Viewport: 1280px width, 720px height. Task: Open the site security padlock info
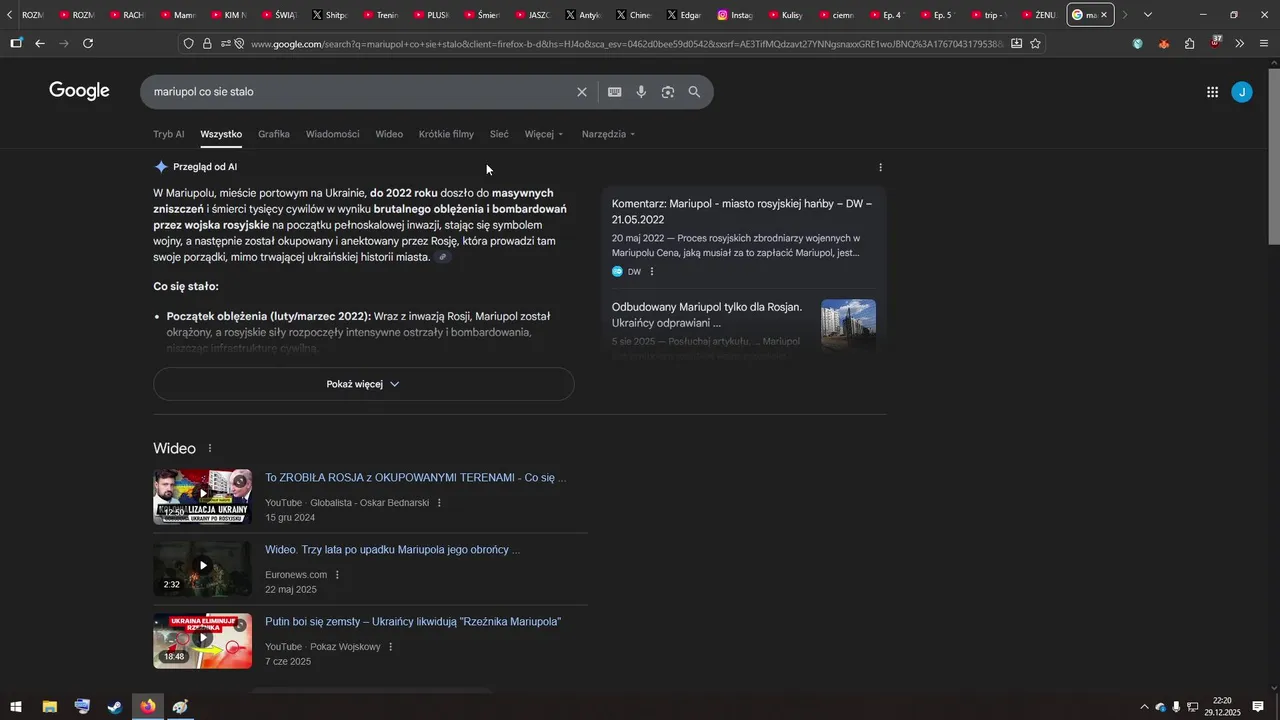207,43
